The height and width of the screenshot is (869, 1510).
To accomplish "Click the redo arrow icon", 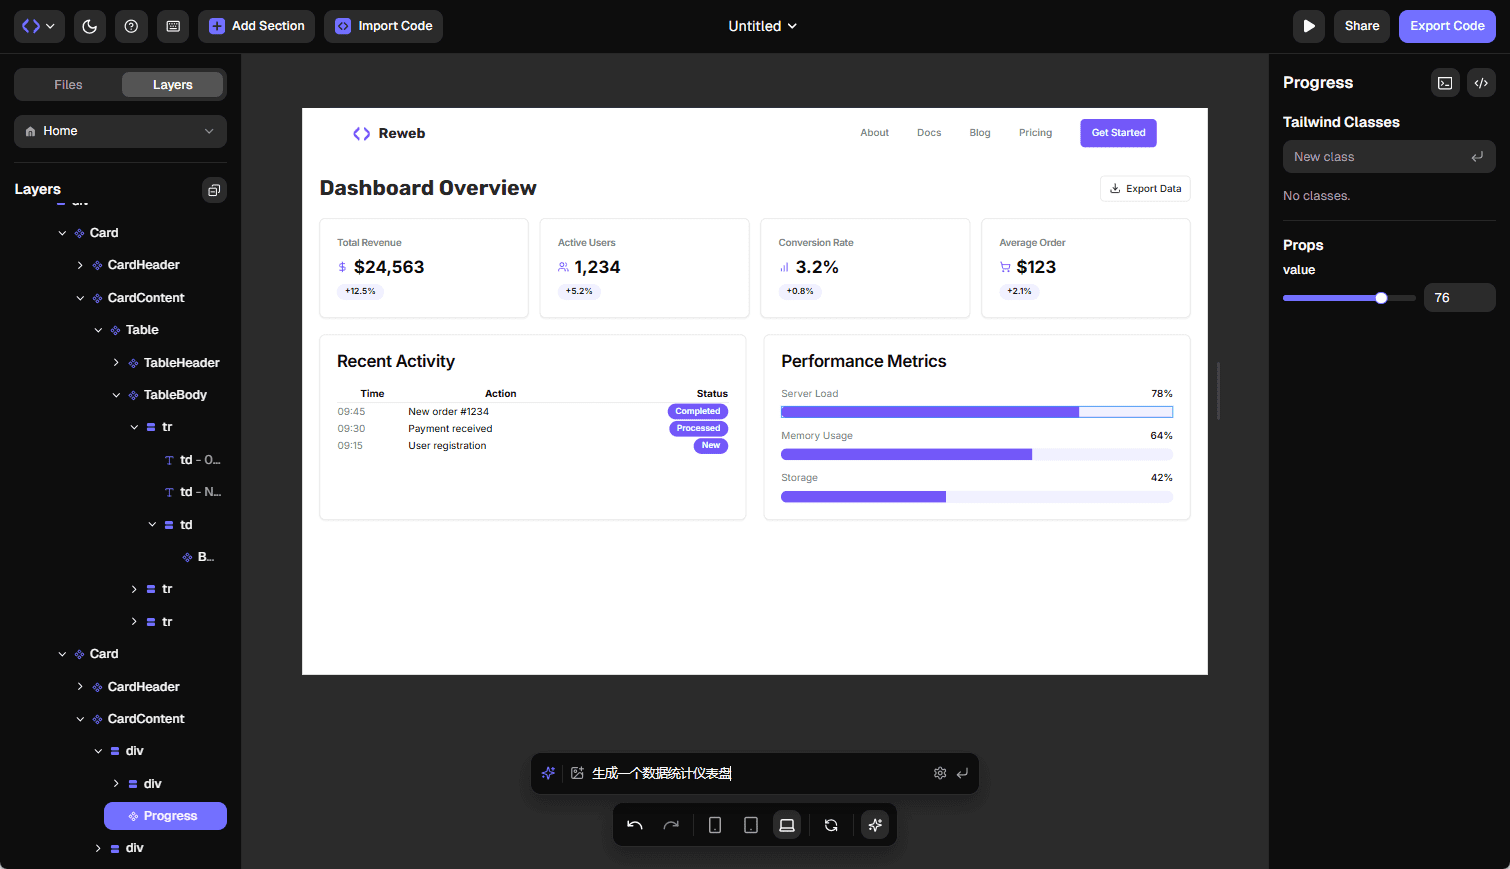I will coord(671,825).
